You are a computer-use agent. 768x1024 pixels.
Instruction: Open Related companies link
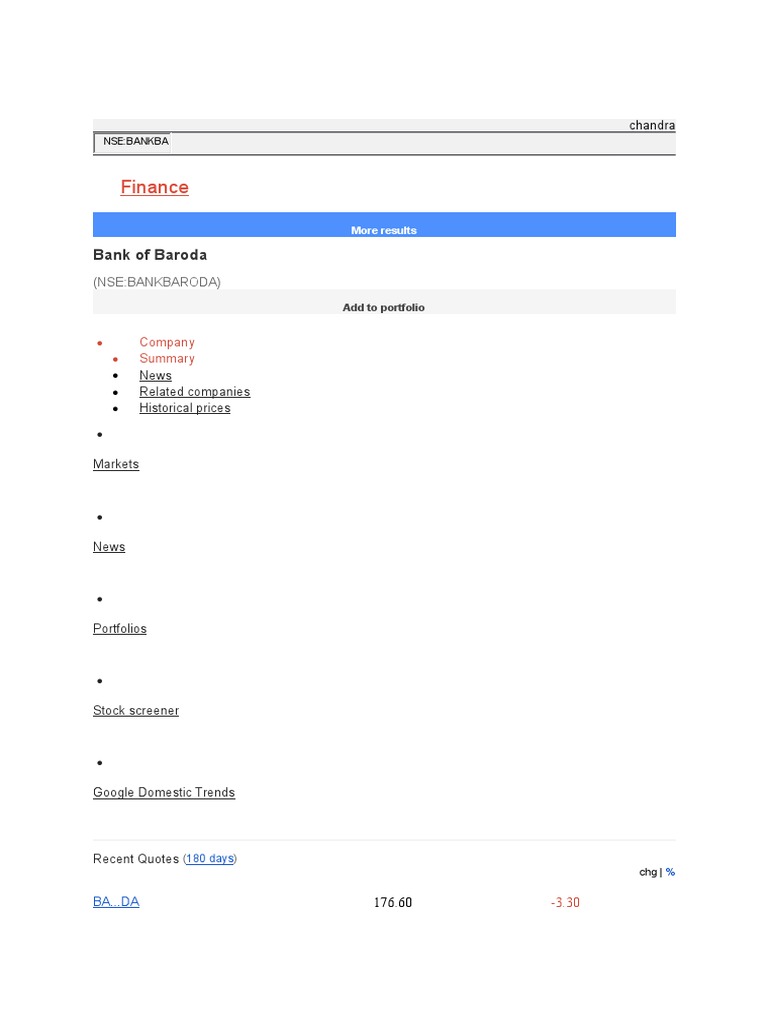pyautogui.click(x=194, y=391)
